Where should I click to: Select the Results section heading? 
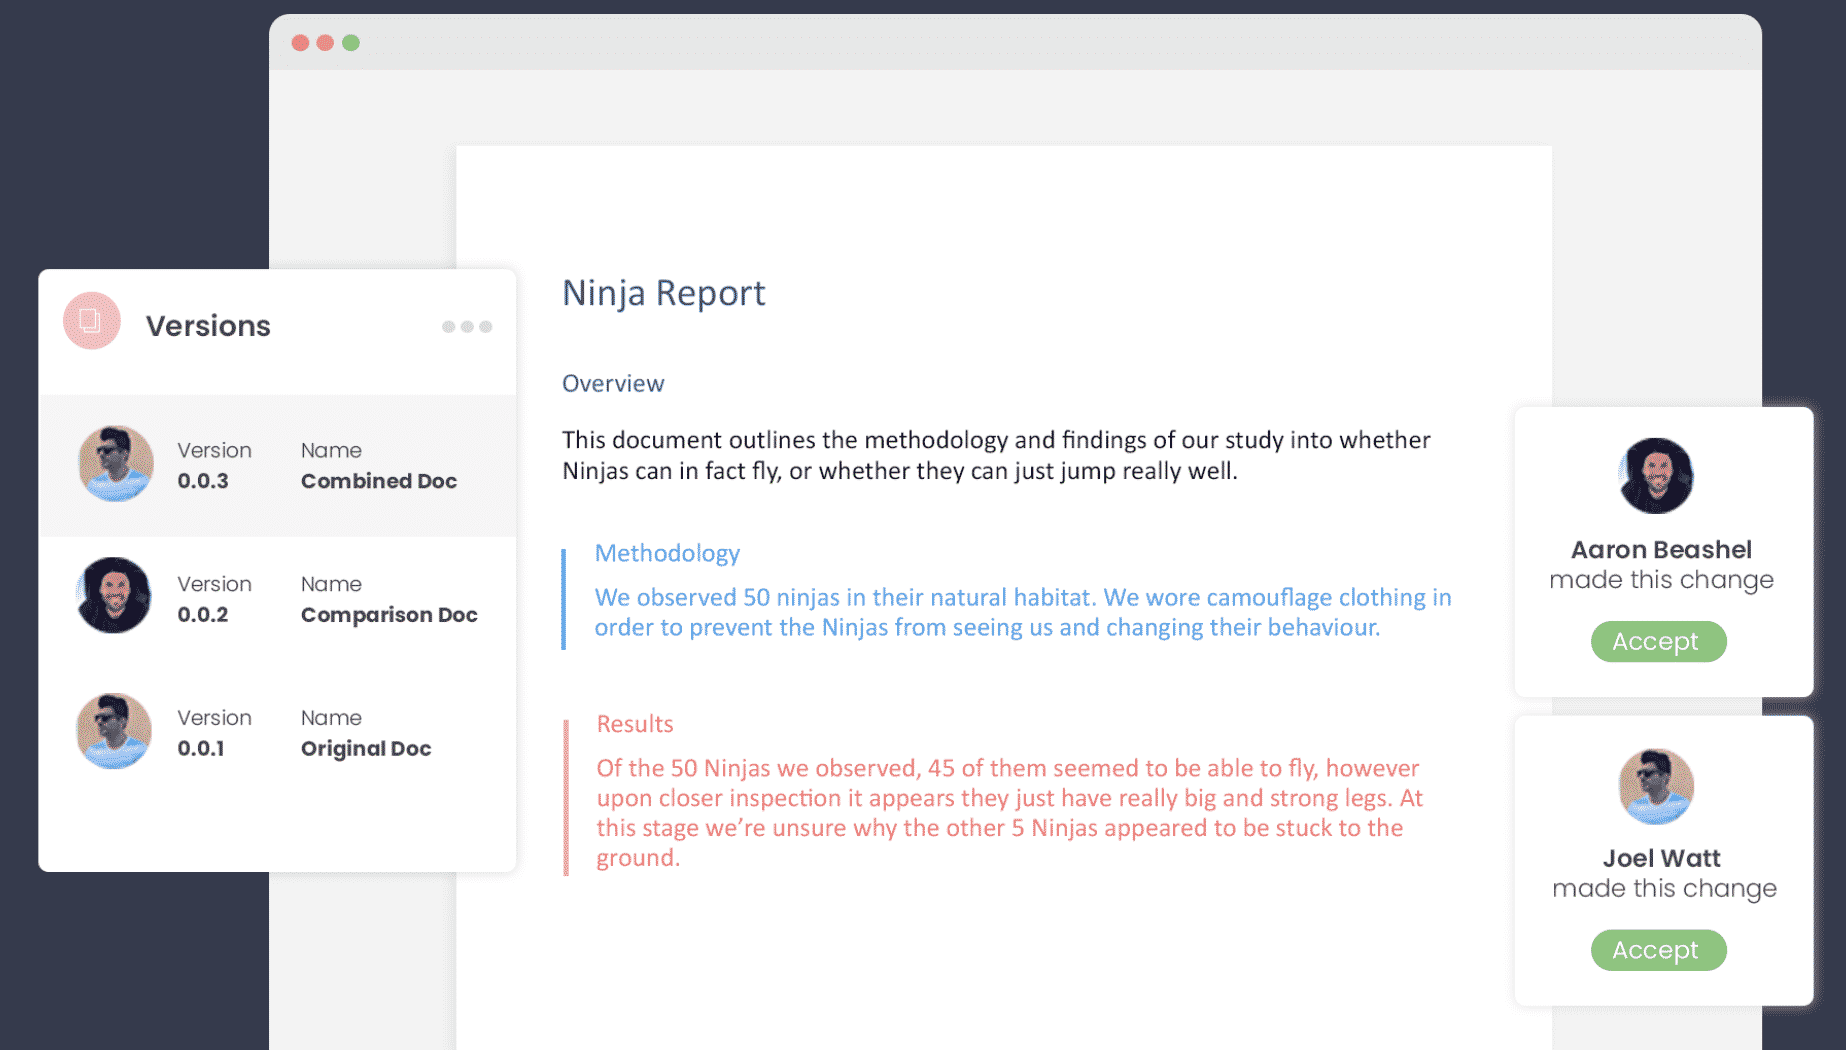pos(634,723)
